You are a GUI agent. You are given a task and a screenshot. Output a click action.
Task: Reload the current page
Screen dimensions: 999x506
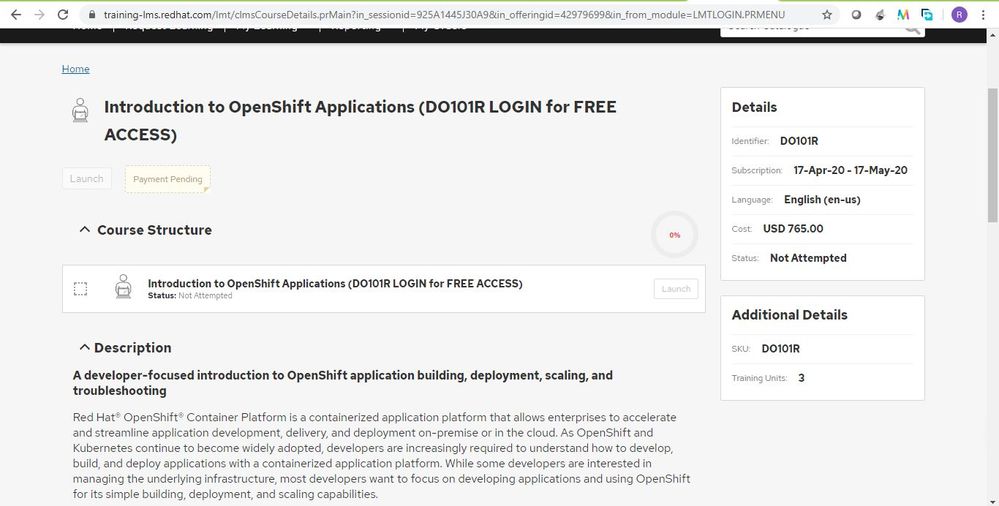pos(63,15)
